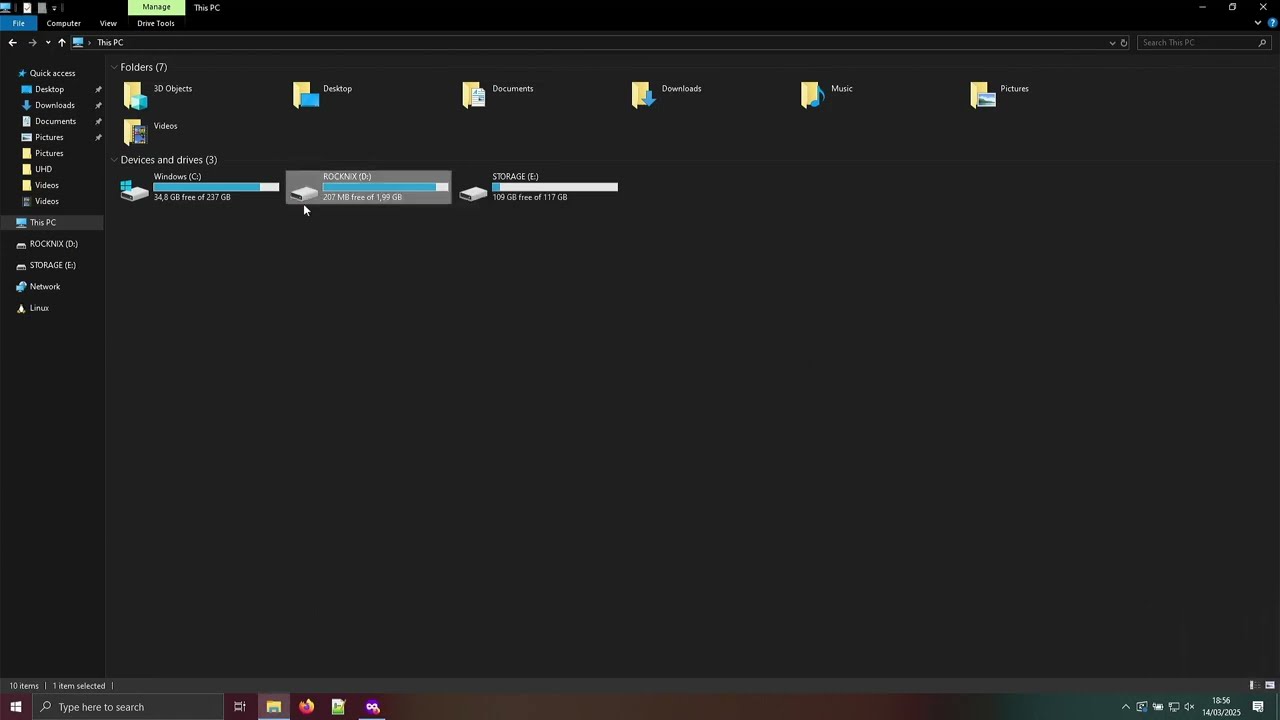Viewport: 1280px width, 720px height.
Task: Open the Computer ribbon tab
Action: point(63,23)
